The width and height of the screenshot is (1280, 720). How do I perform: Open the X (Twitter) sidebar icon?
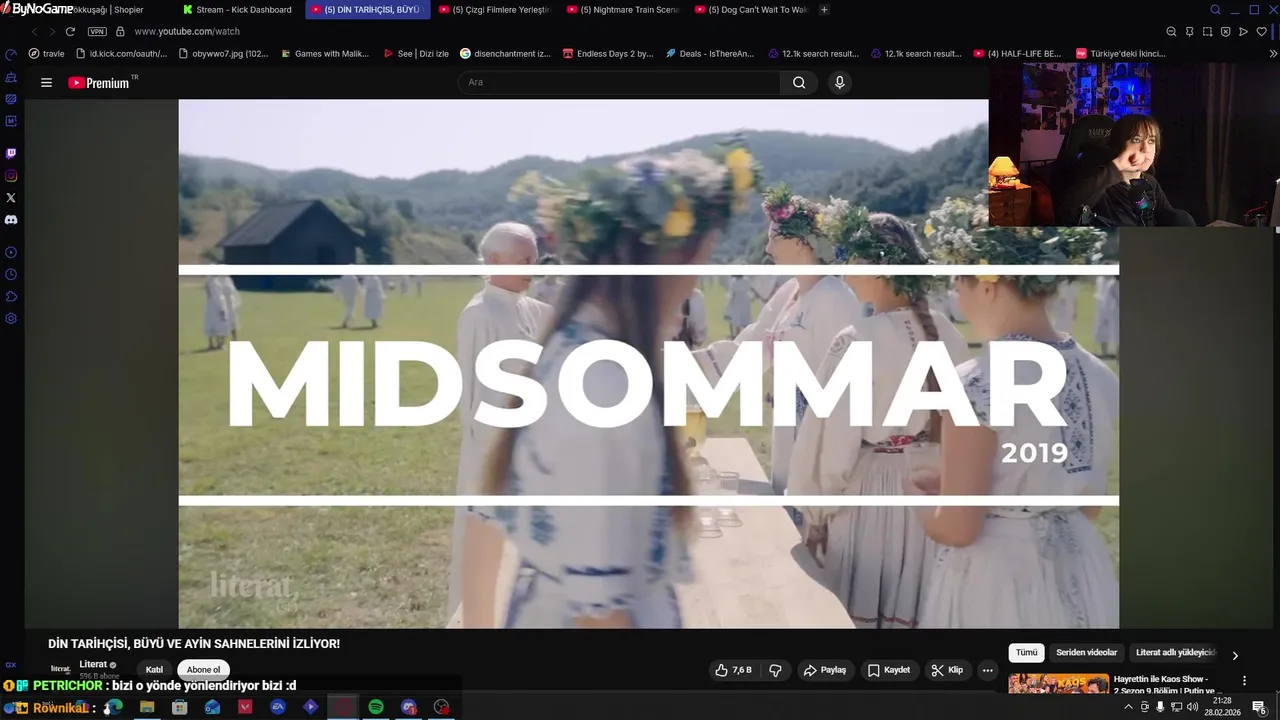point(11,198)
